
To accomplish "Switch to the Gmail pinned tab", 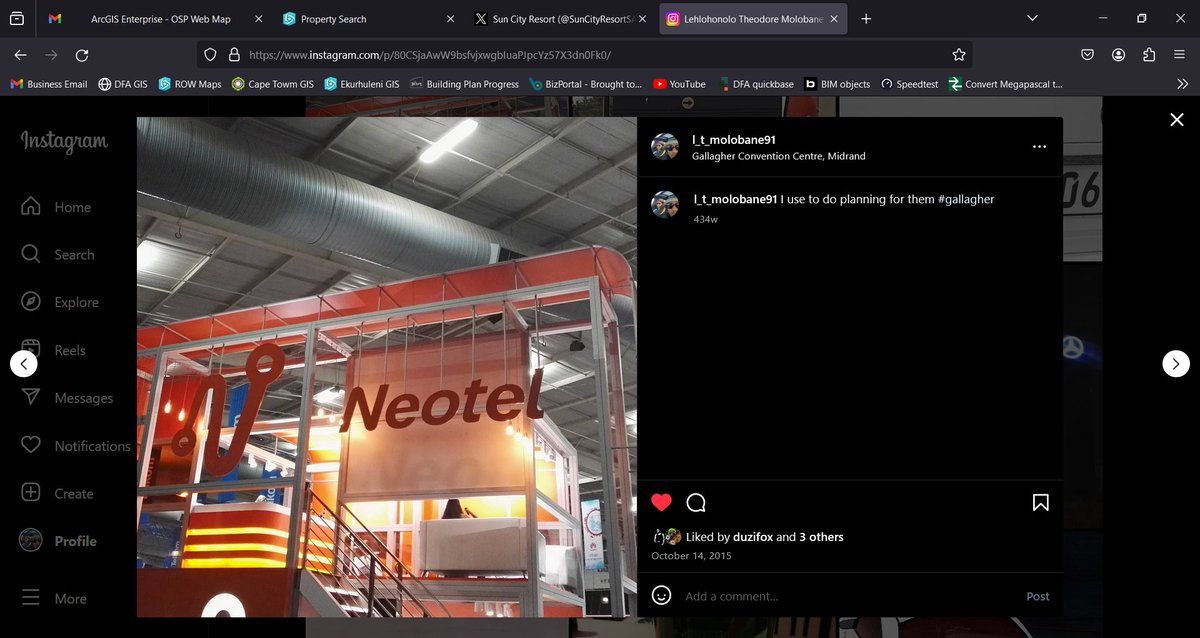I will click(x=54, y=19).
